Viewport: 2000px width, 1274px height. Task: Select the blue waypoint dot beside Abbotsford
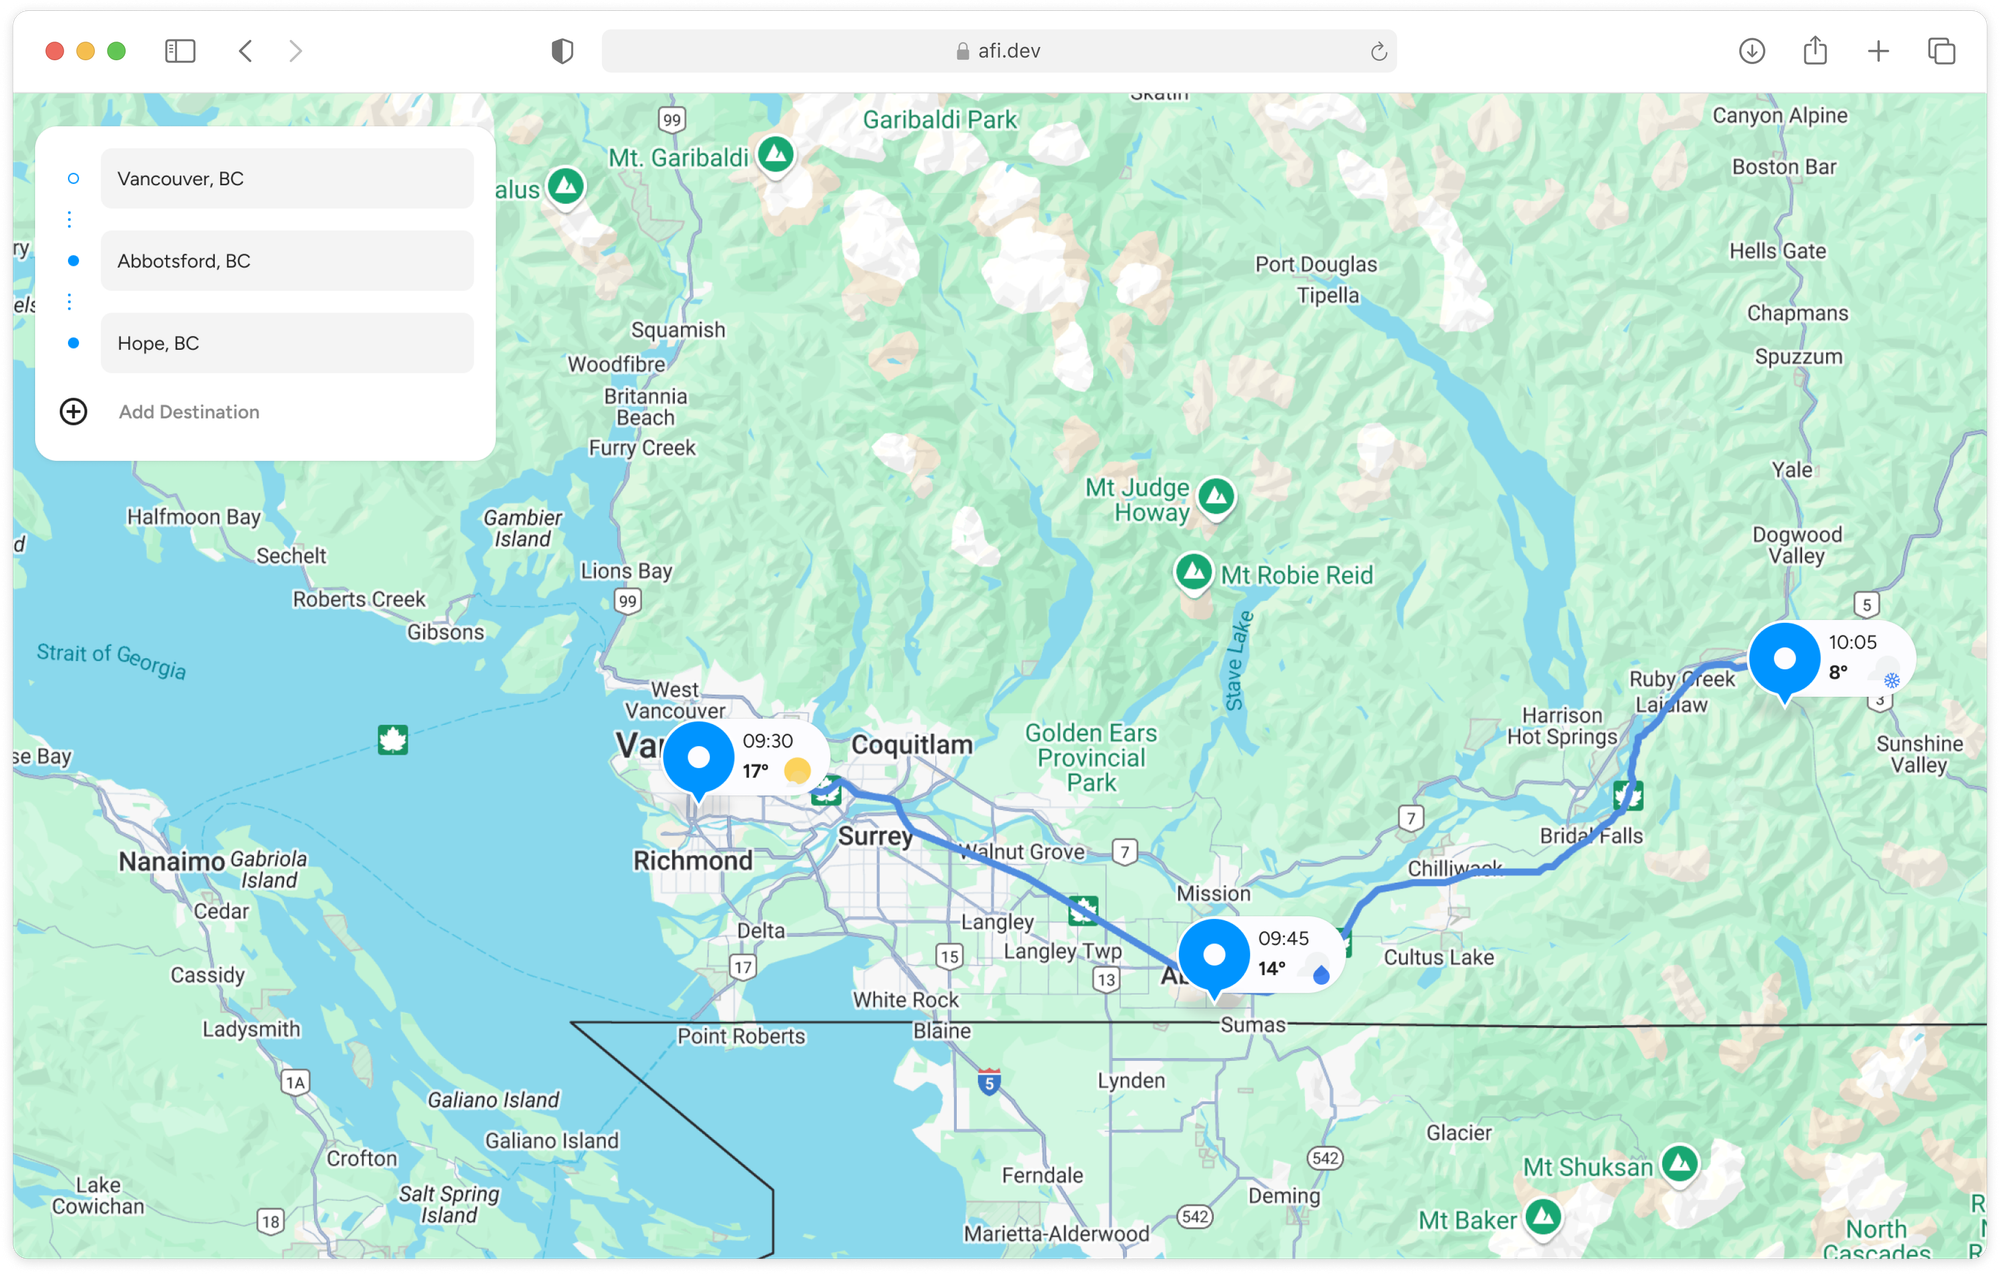(x=73, y=260)
